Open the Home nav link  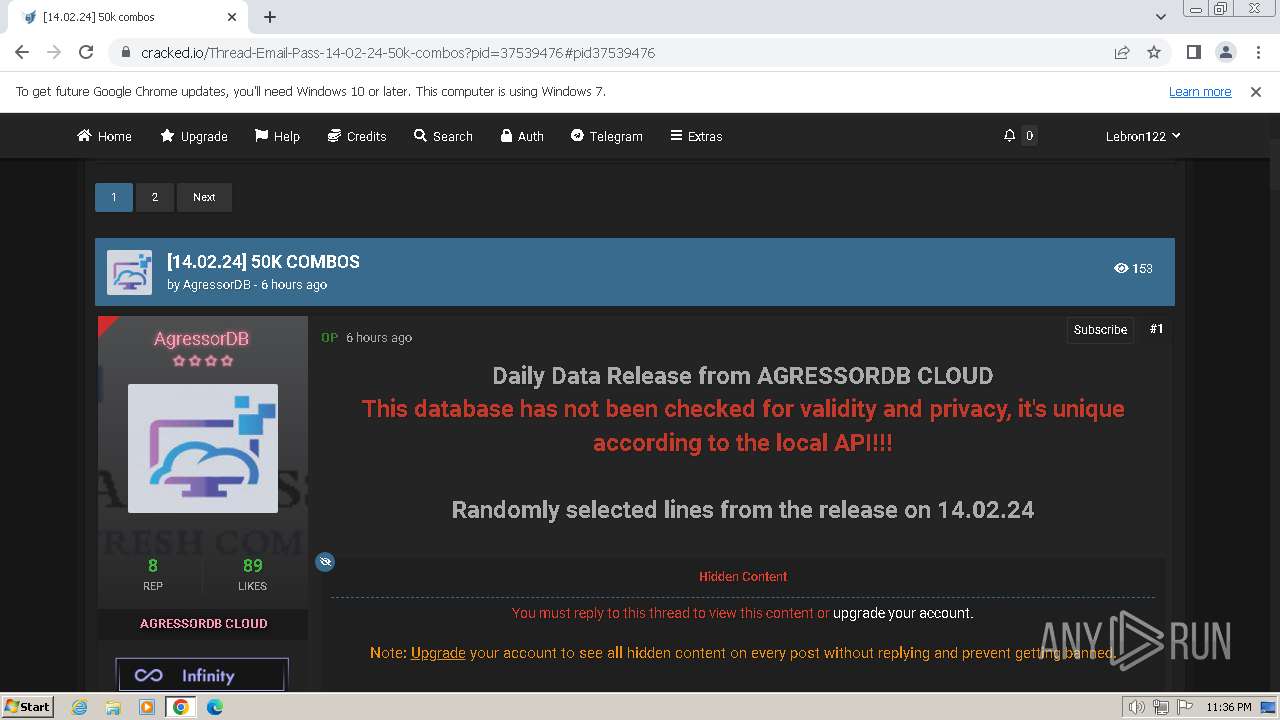pyautogui.click(x=104, y=136)
